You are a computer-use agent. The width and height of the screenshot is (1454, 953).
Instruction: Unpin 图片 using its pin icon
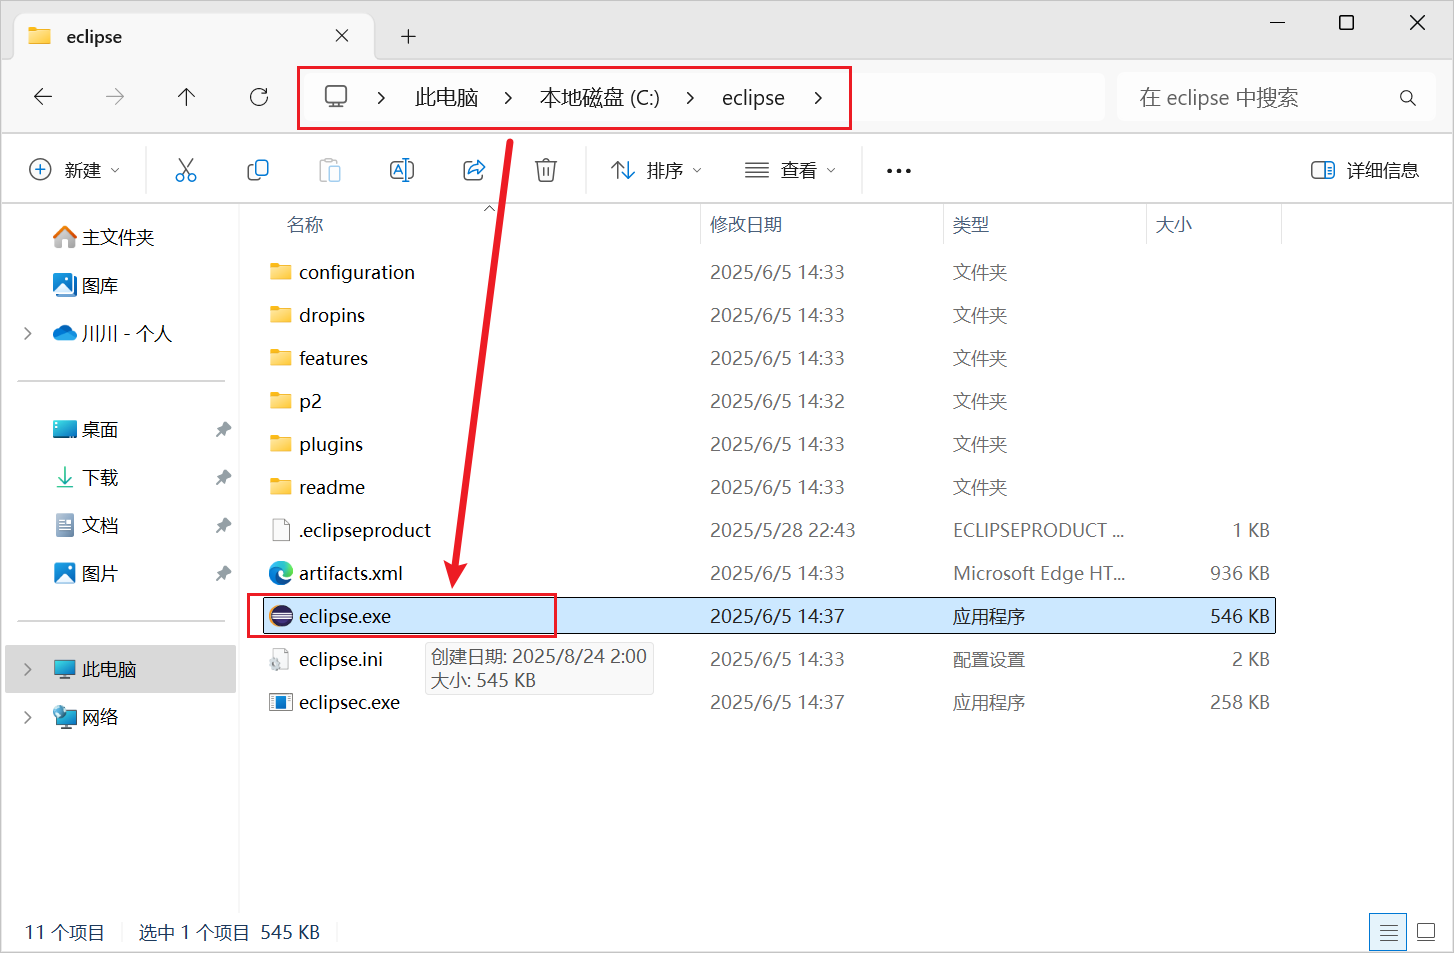click(x=223, y=573)
